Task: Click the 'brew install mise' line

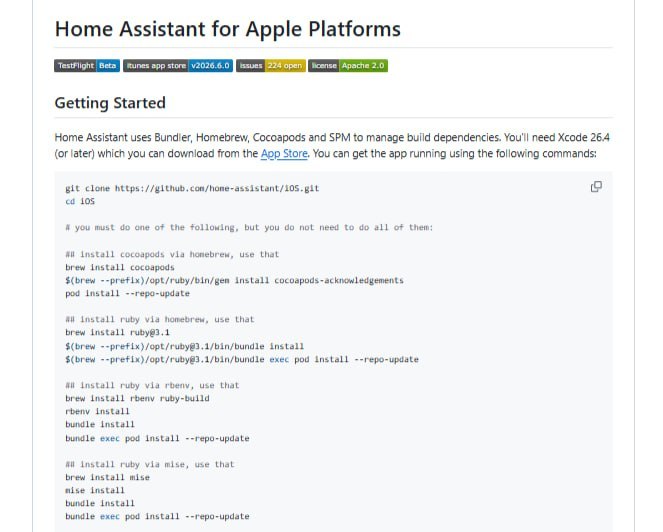Action: (107, 477)
